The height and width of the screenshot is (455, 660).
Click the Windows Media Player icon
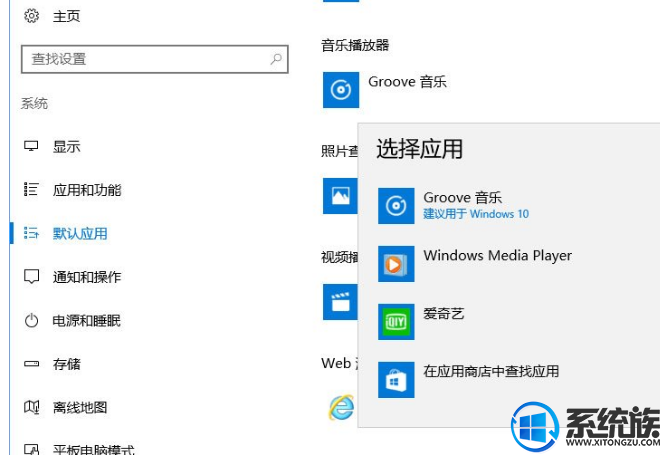click(x=396, y=264)
